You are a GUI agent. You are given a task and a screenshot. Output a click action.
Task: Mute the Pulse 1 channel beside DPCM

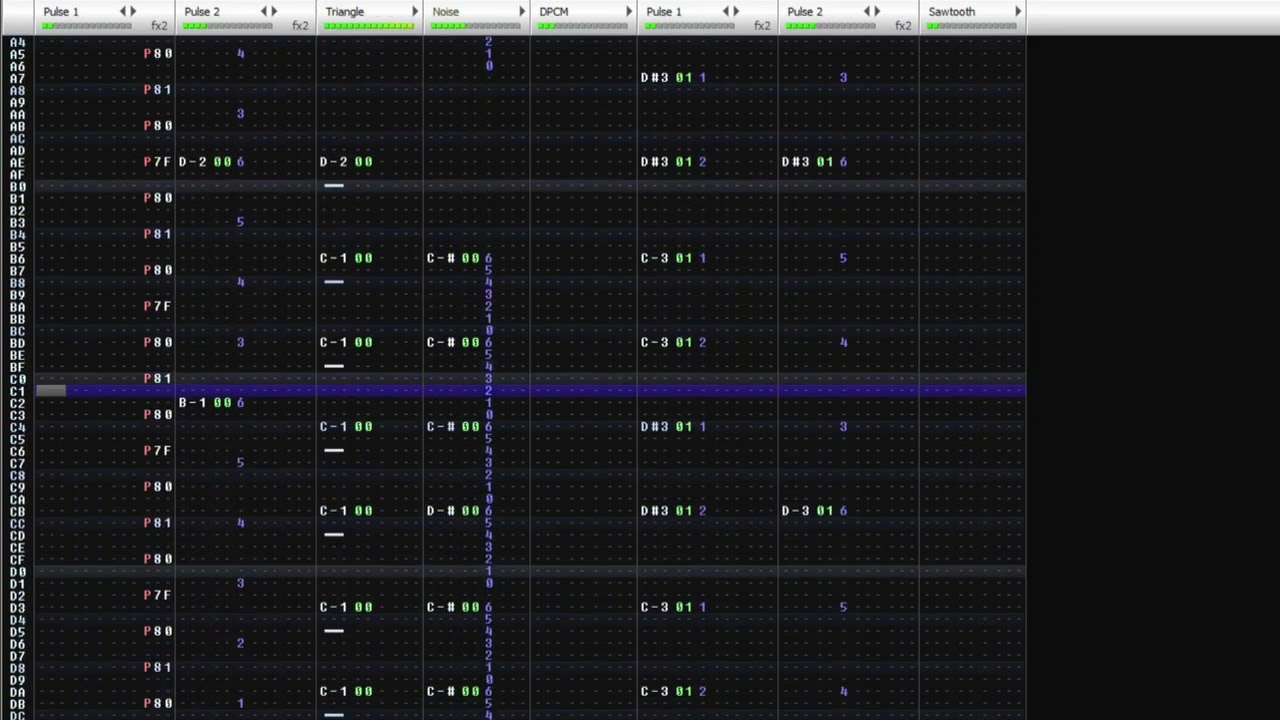coord(664,12)
